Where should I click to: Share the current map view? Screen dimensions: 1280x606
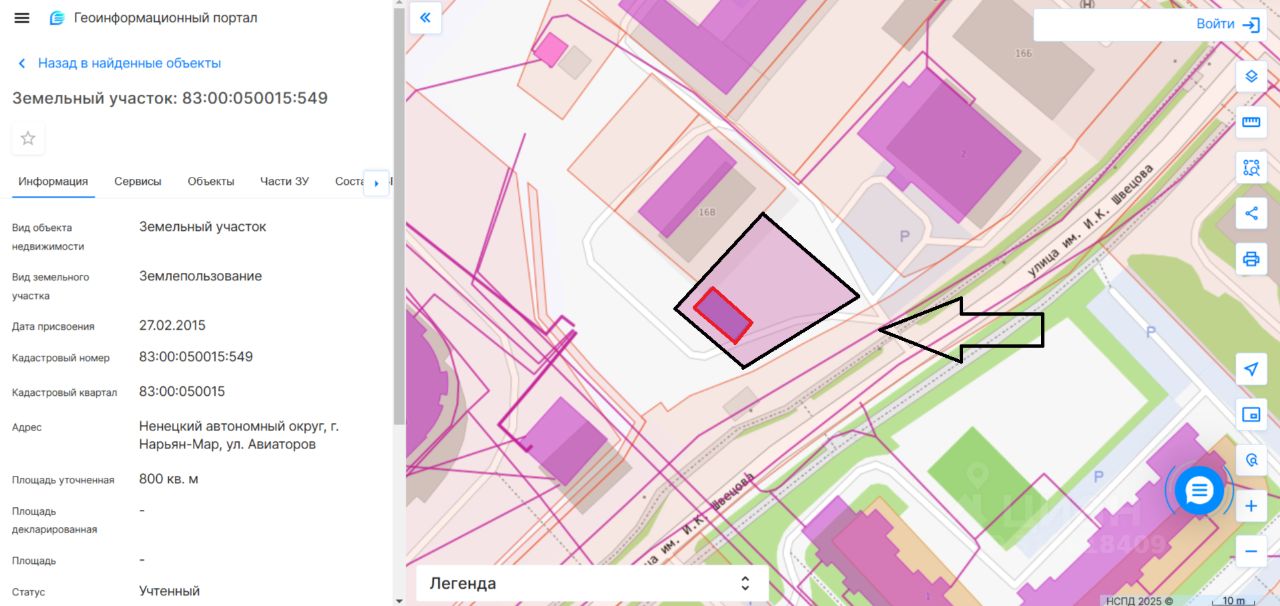click(x=1251, y=213)
